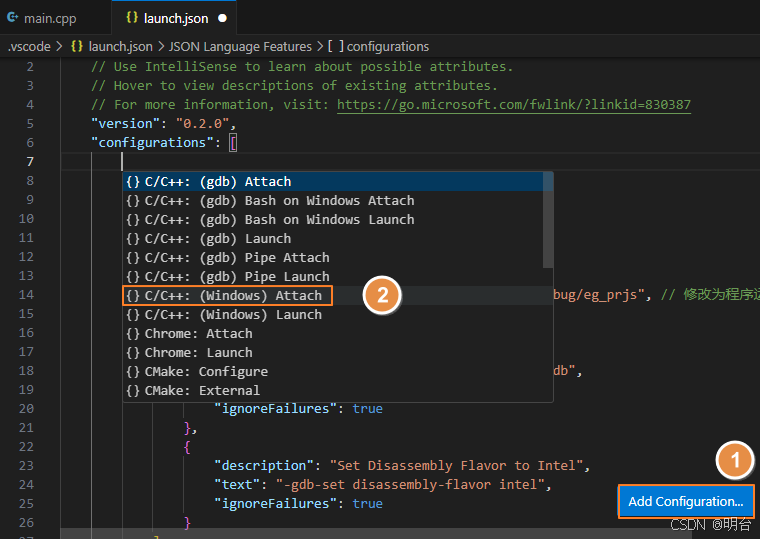Viewport: 760px width, 539px height.
Task: Click the braces icon in launch.json breadcrumb
Action: coord(77,46)
